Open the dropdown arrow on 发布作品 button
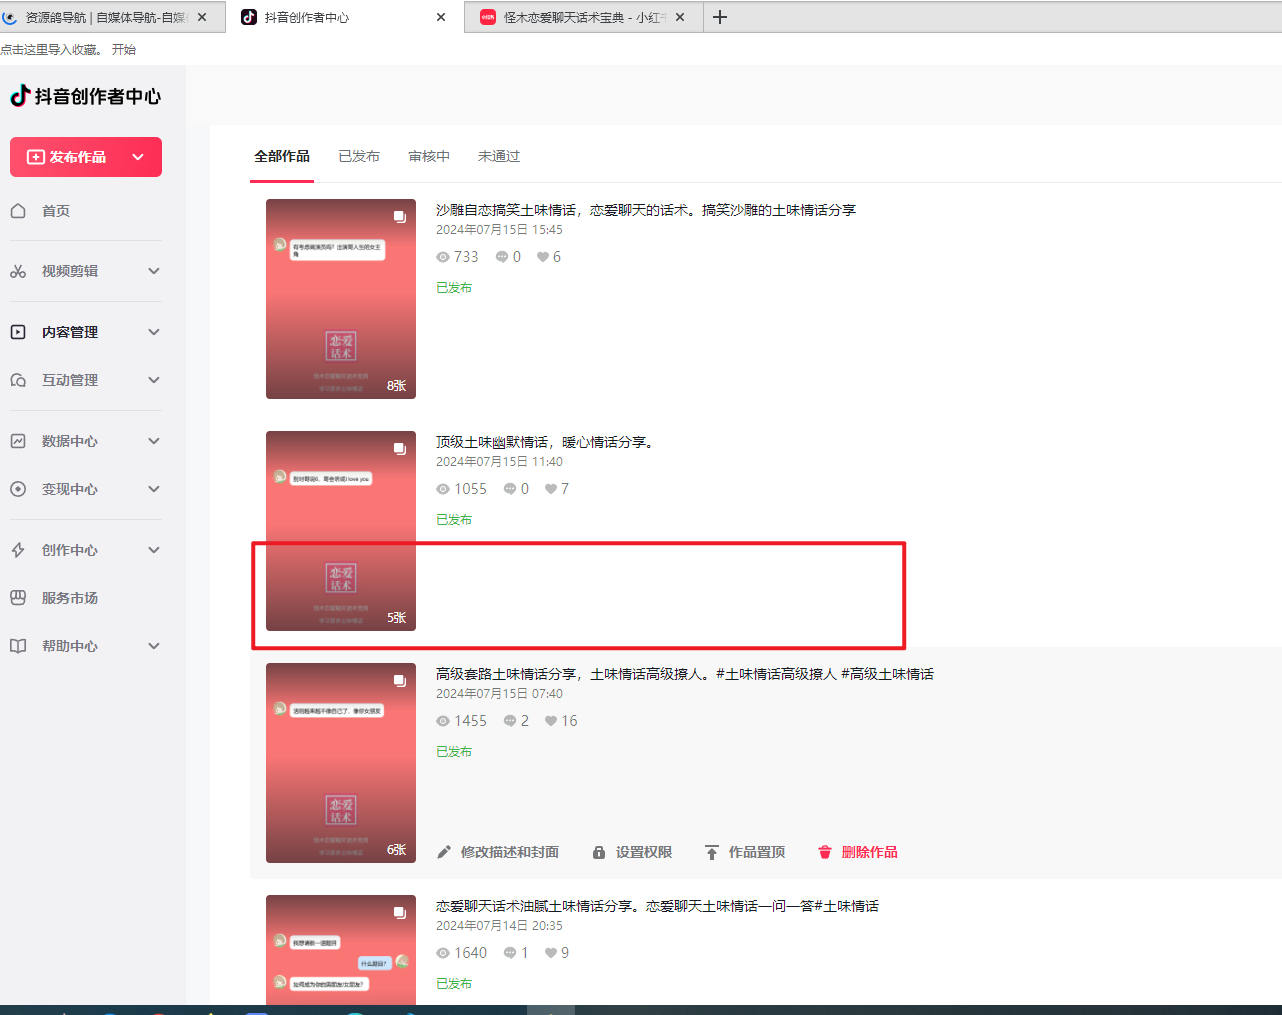Viewport: 1282px width, 1015px height. [138, 157]
